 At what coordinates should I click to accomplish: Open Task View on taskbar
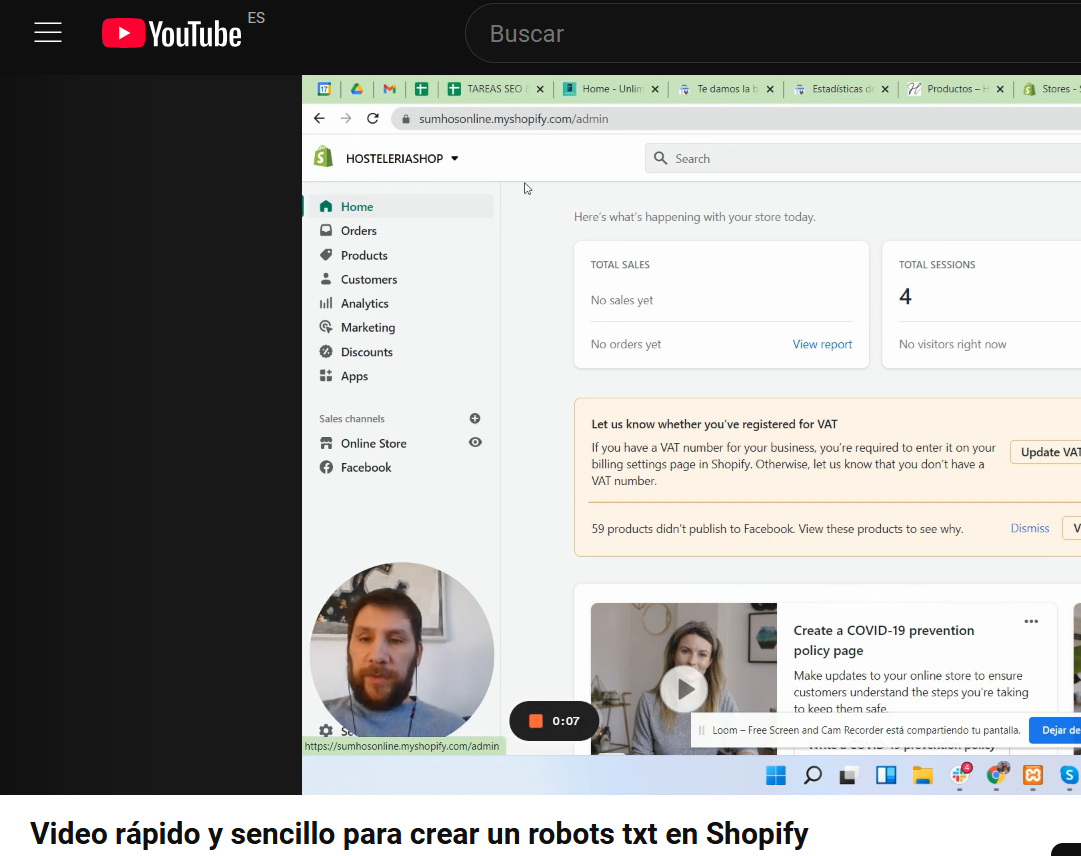[x=849, y=775]
